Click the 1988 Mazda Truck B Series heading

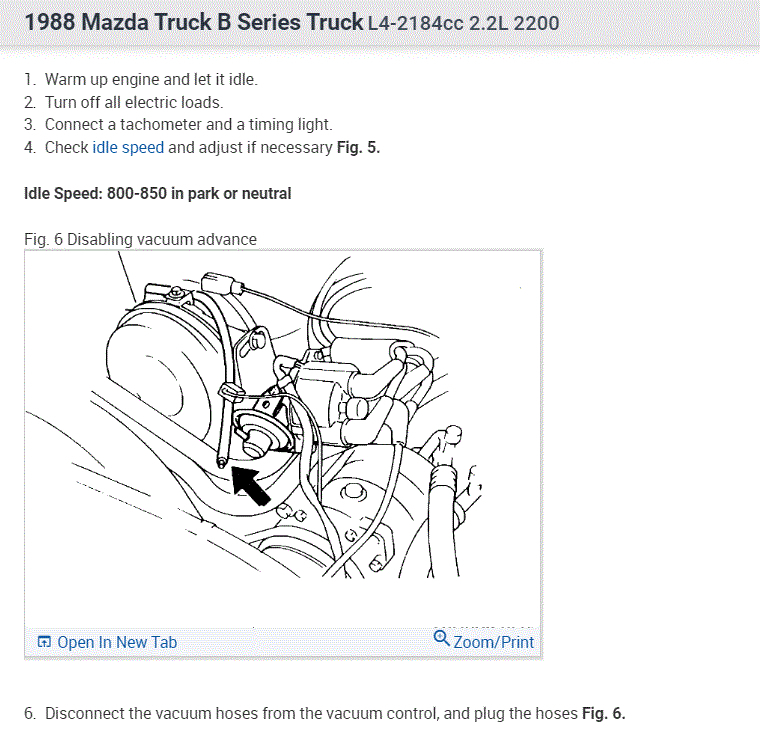coord(193,21)
